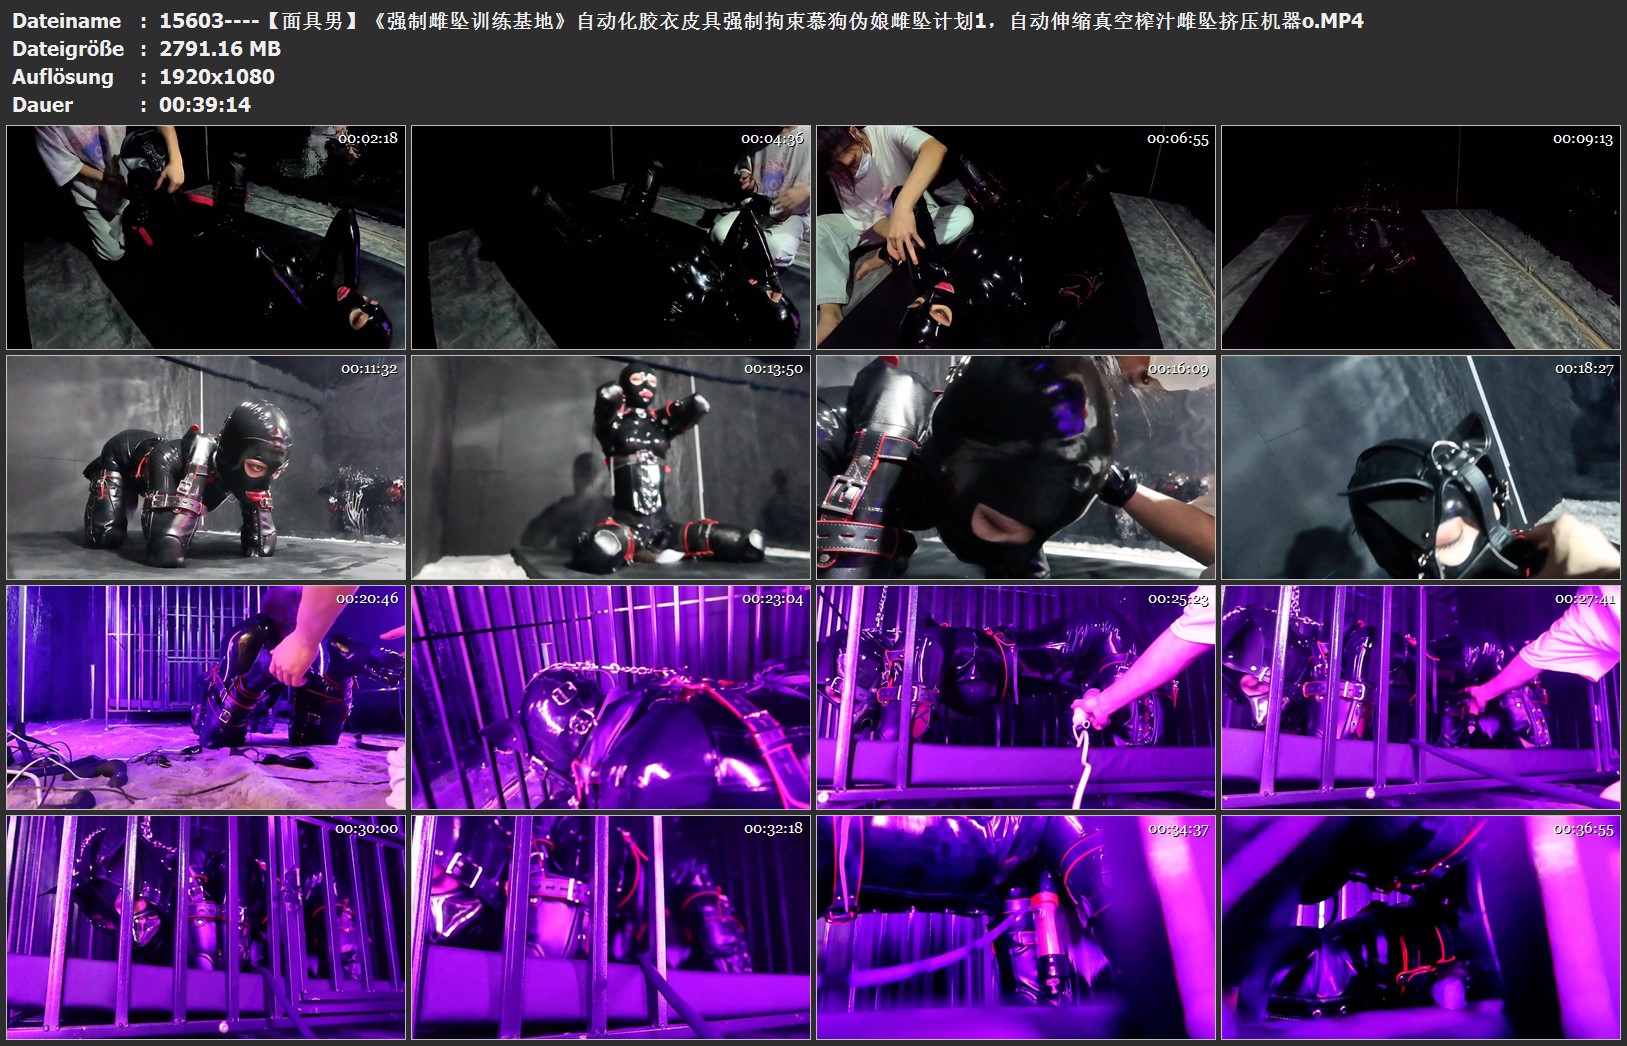The height and width of the screenshot is (1046, 1627).
Task: Click the Auflösung value 1920x1080
Action: [x=217, y=77]
